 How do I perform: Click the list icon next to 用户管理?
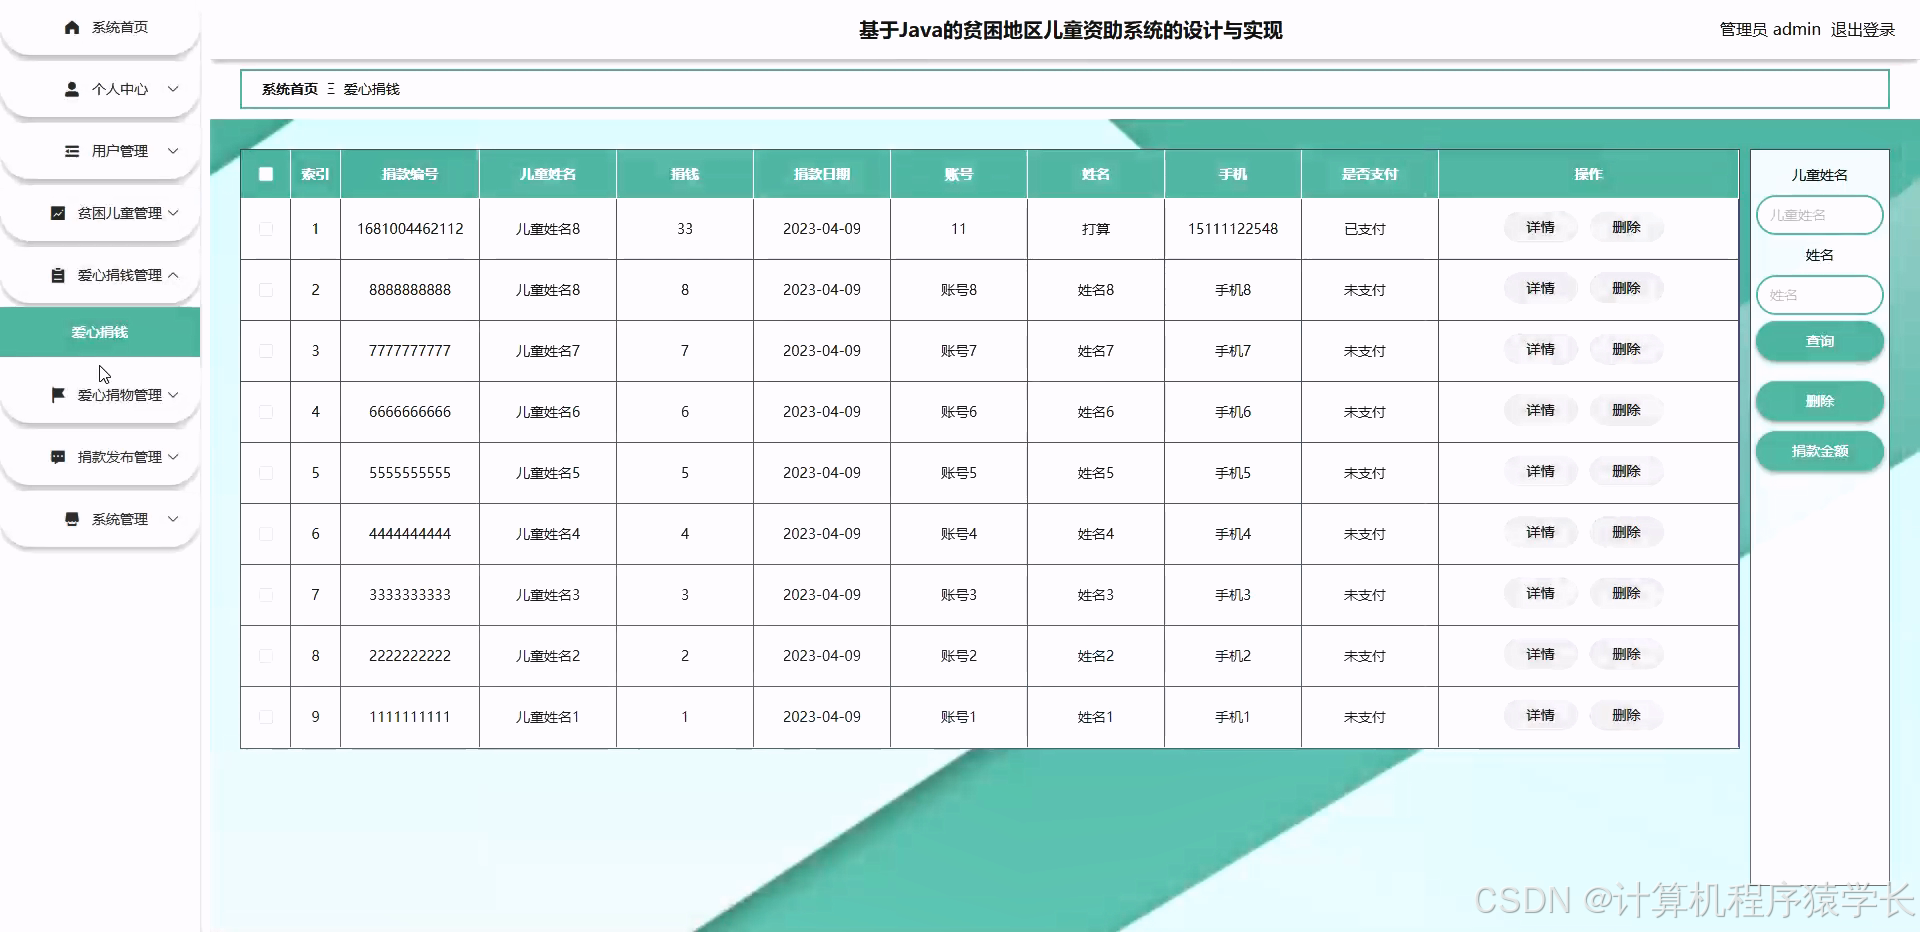[x=71, y=151]
